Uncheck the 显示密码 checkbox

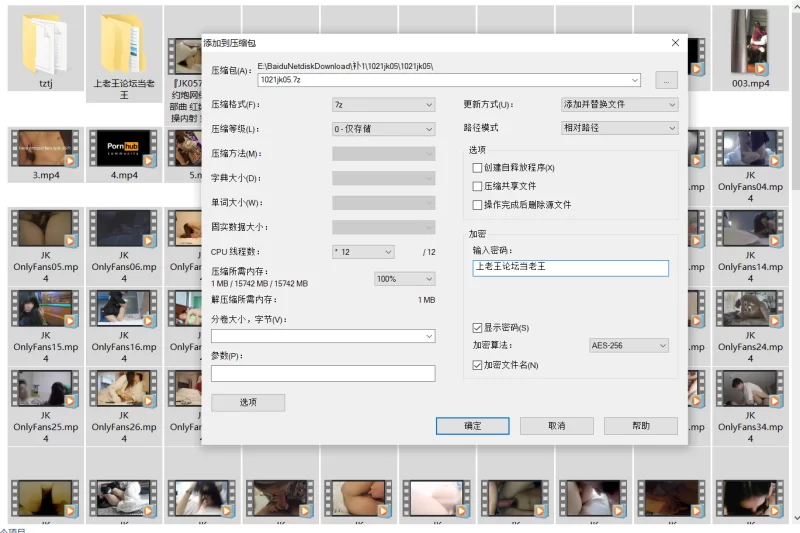477,328
